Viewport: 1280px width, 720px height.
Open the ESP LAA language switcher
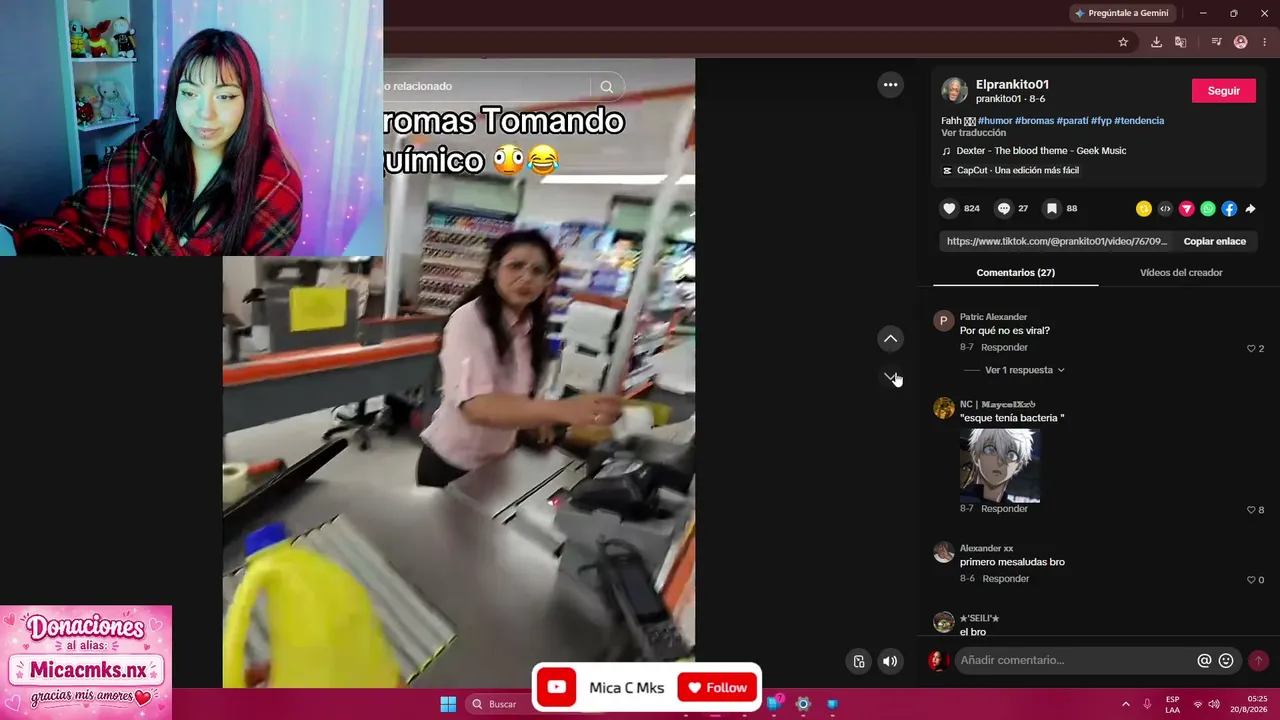[x=1172, y=704]
